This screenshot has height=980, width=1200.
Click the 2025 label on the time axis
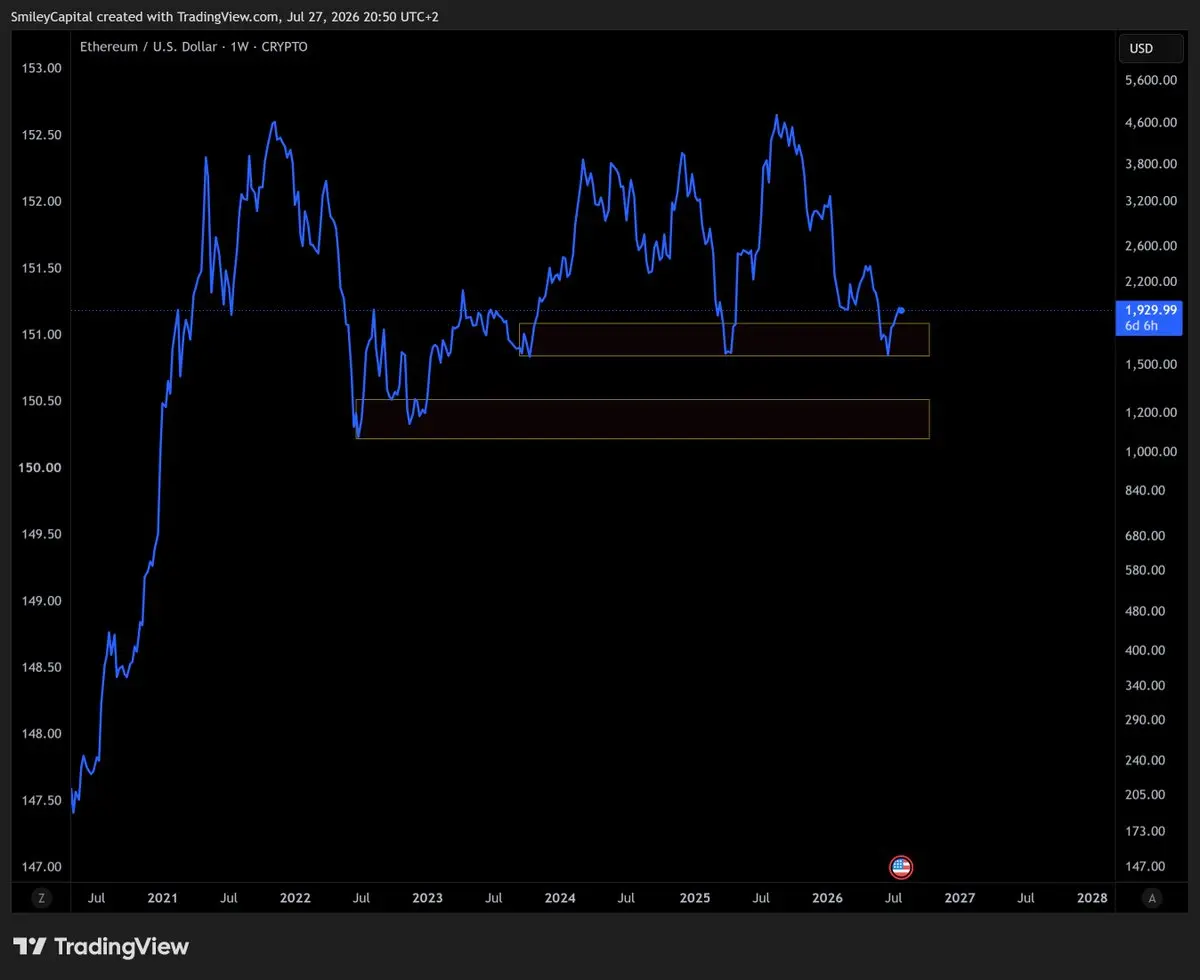click(694, 898)
